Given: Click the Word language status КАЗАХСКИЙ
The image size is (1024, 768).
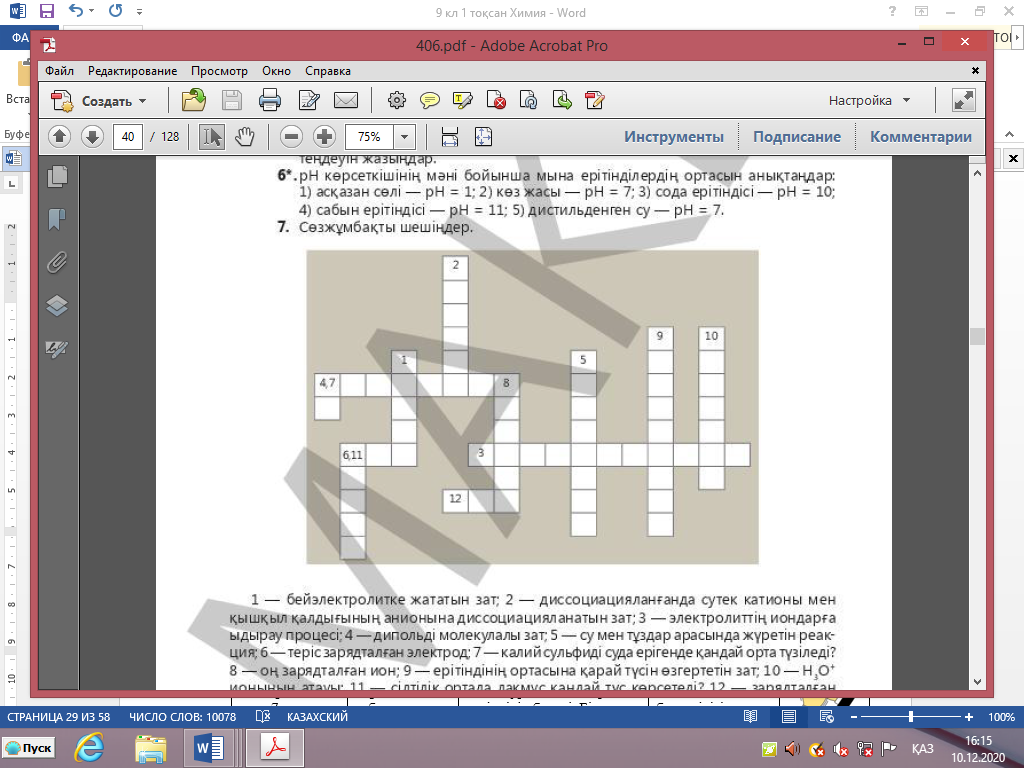Looking at the screenshot, I should (x=317, y=717).
